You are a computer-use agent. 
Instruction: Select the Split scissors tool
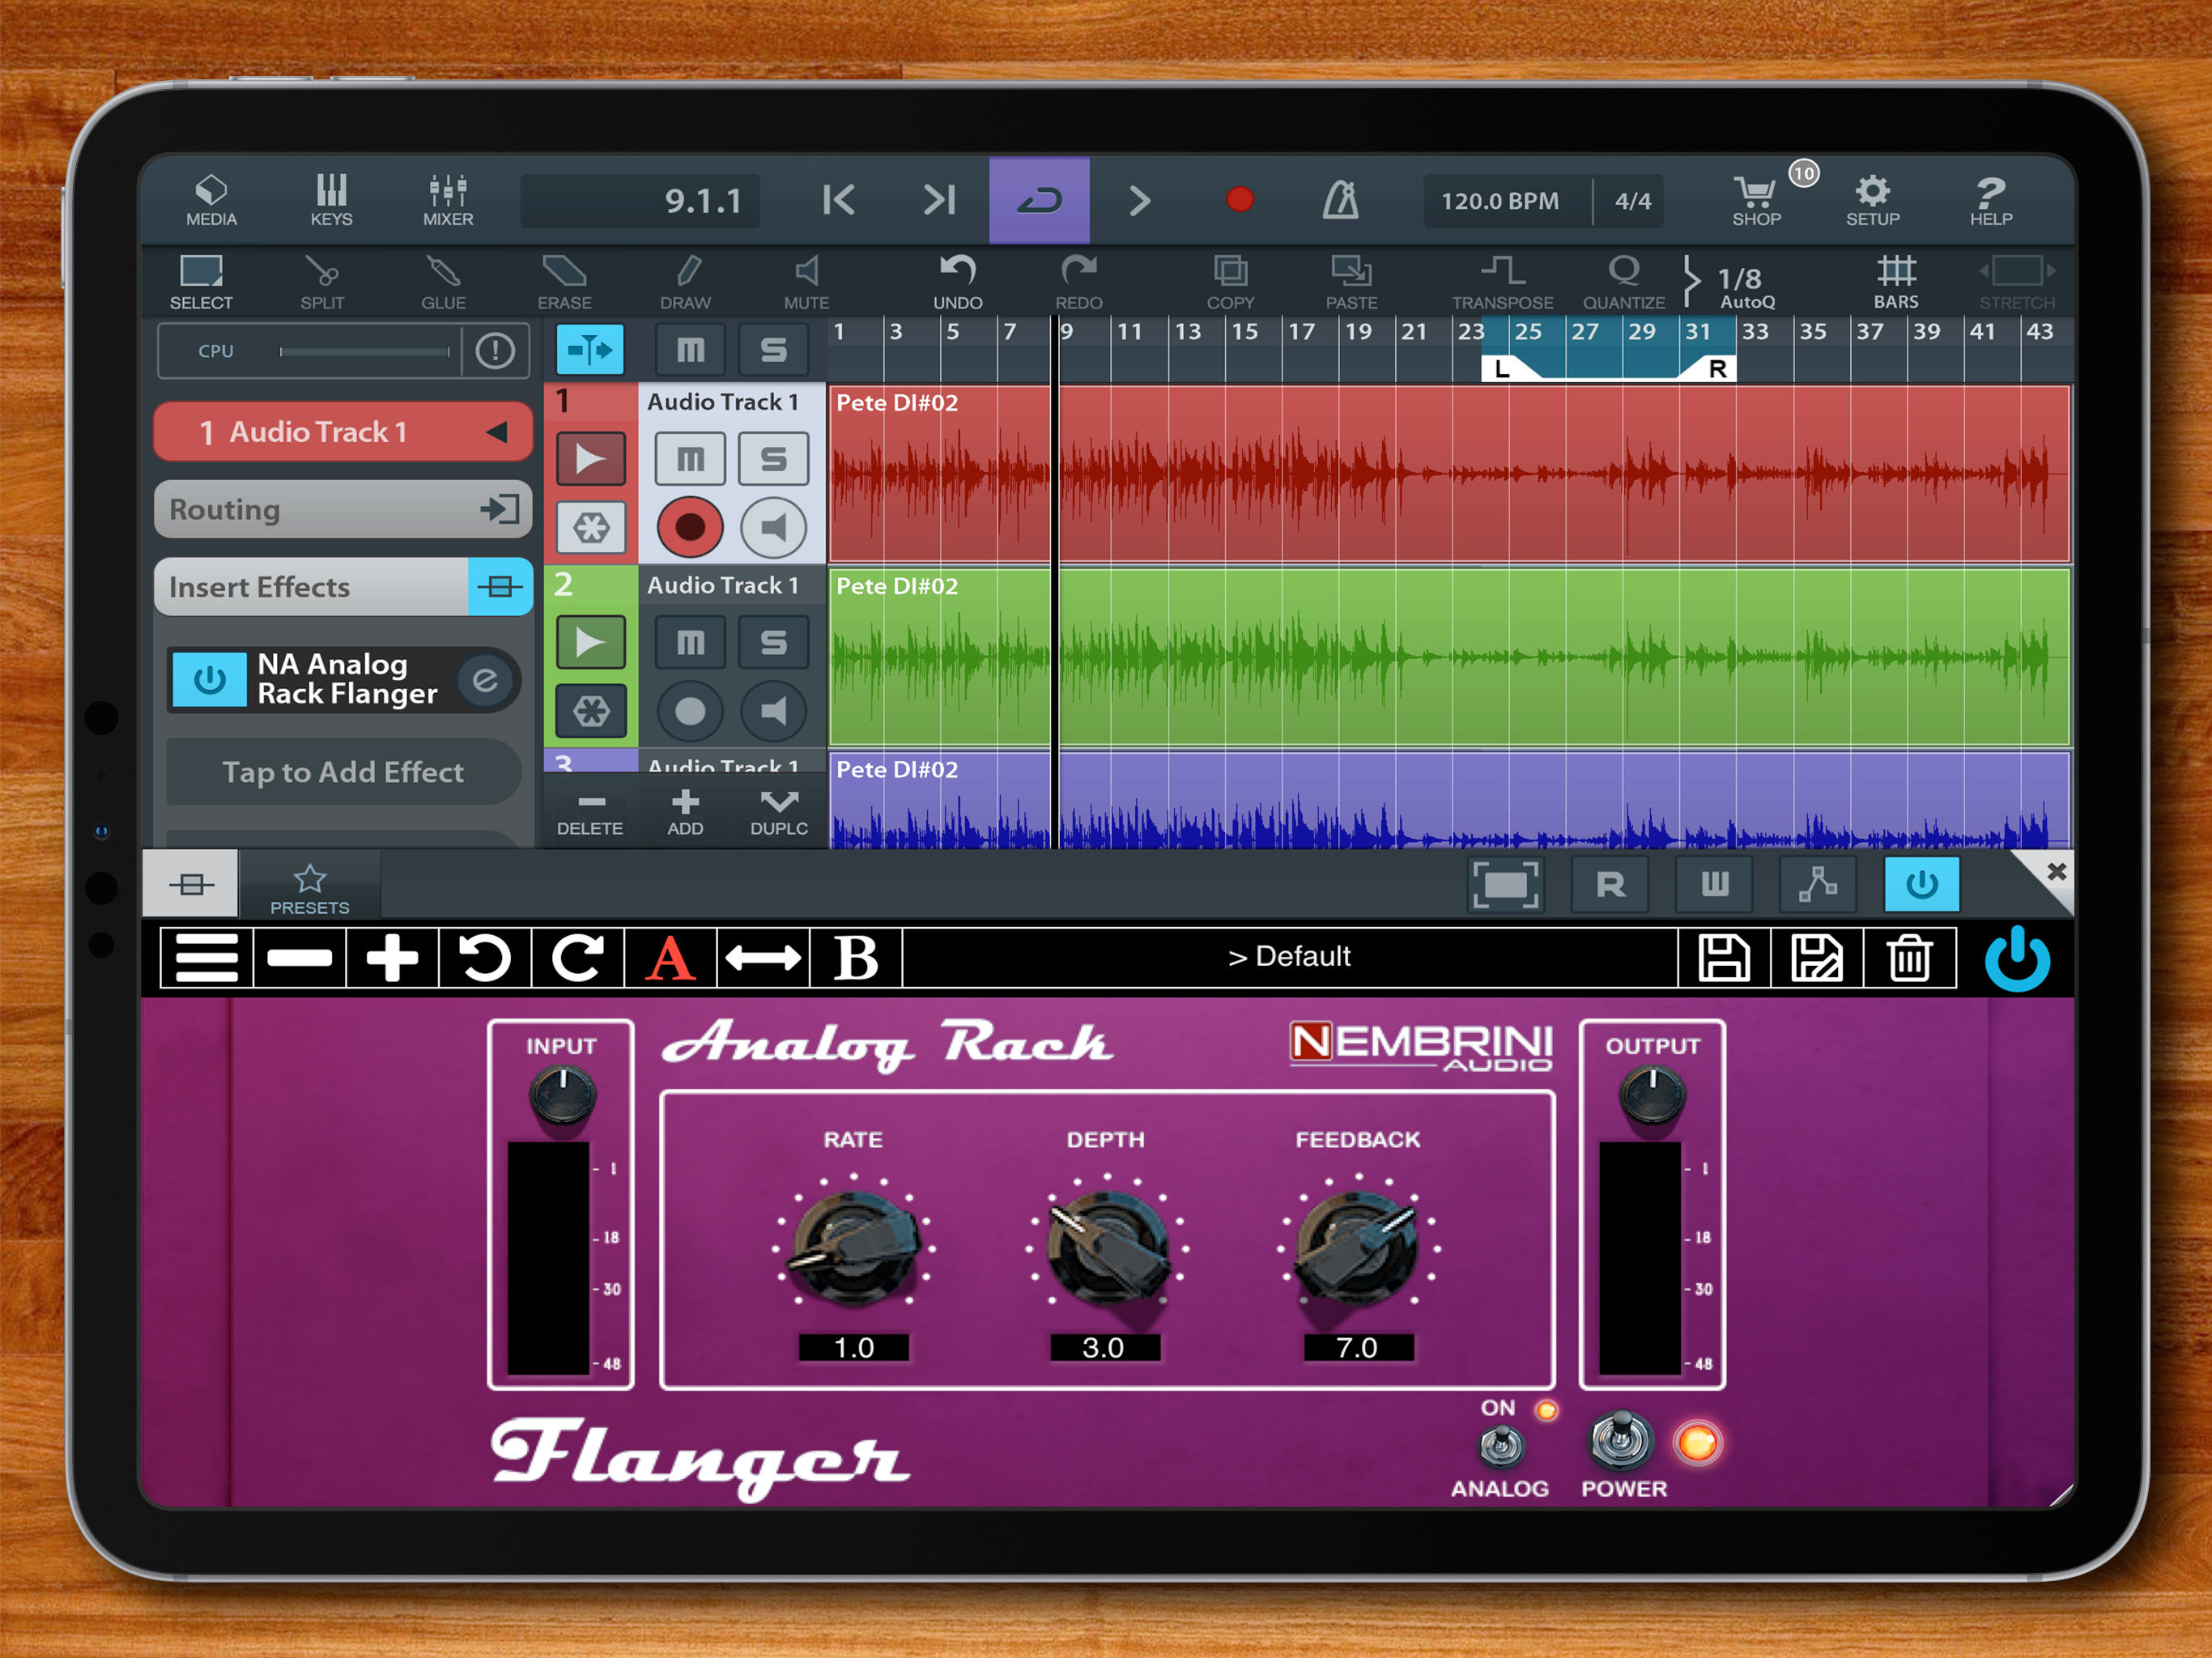[322, 282]
